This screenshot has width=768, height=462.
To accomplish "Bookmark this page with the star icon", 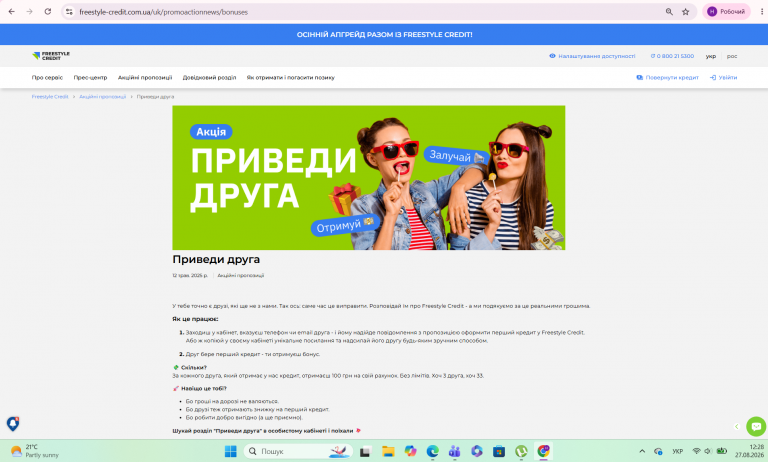I will pos(686,12).
